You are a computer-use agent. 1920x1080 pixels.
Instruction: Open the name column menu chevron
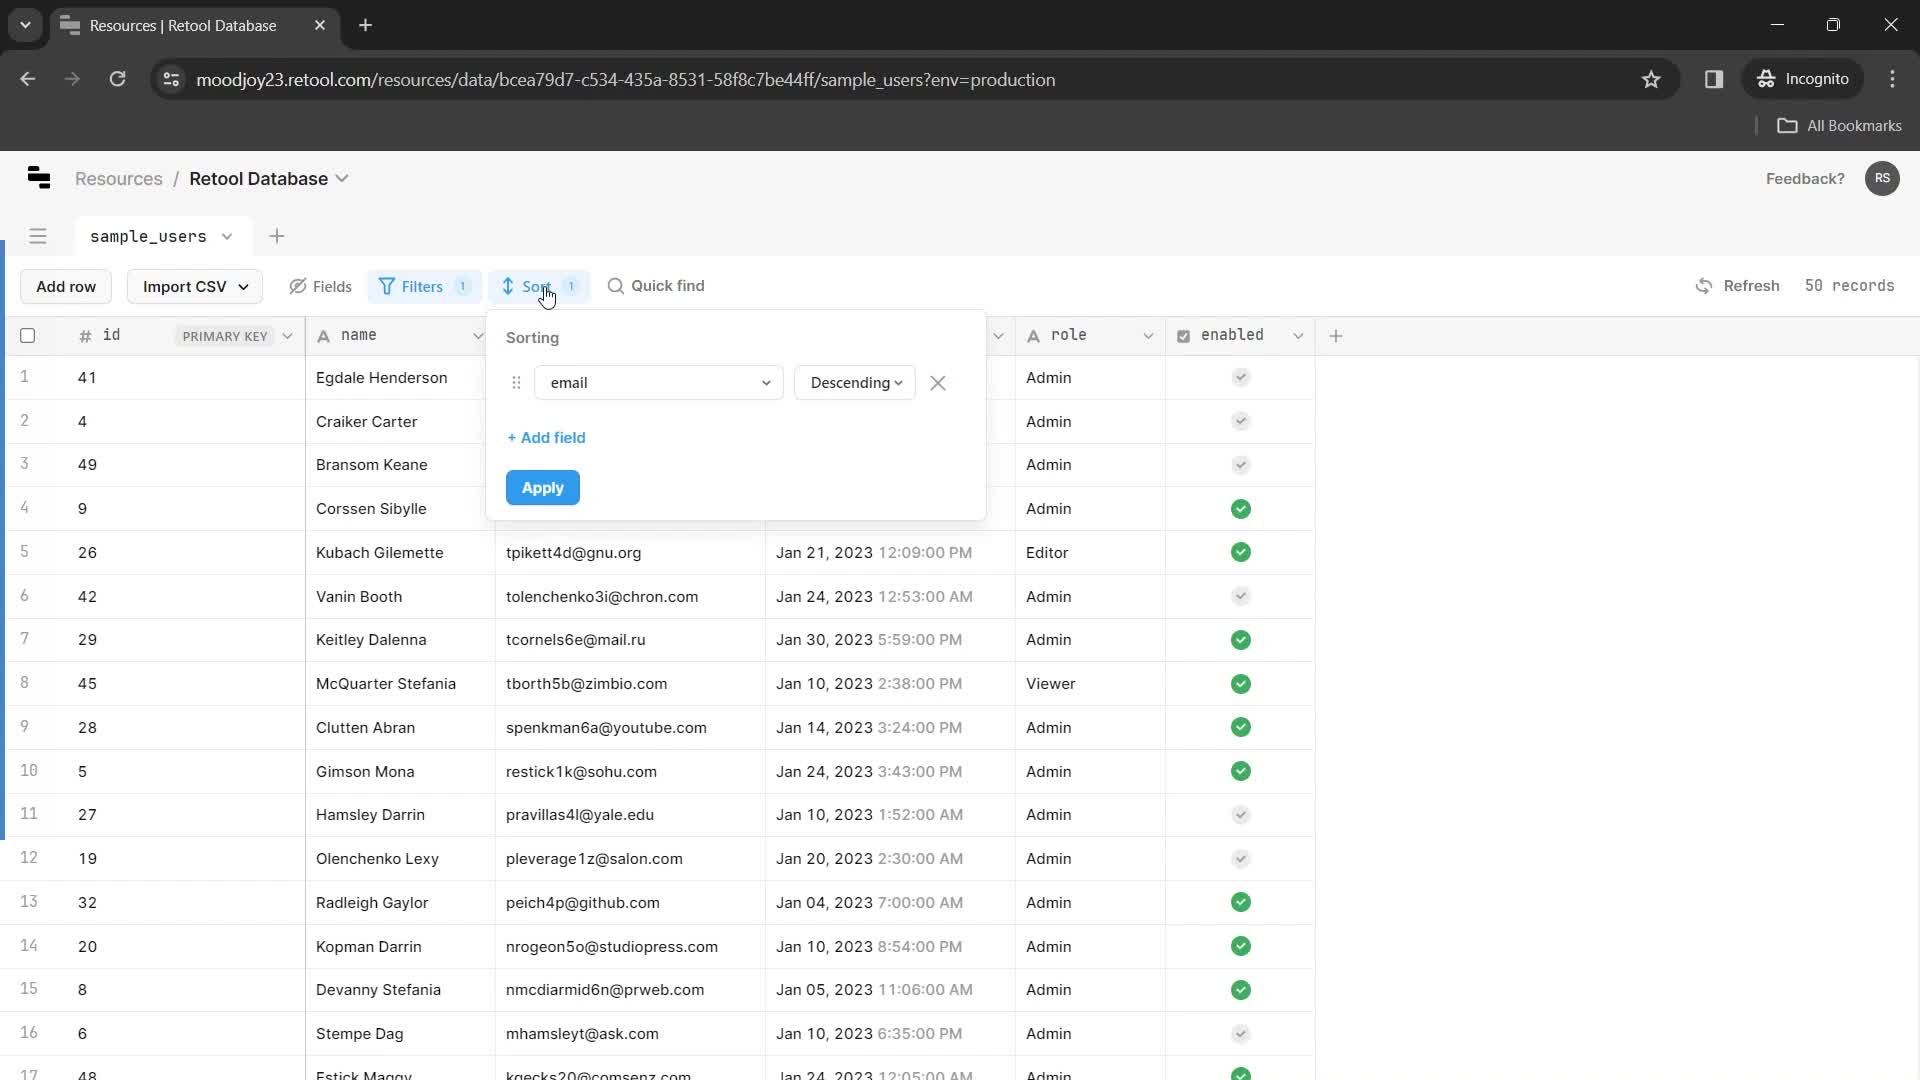pyautogui.click(x=478, y=336)
